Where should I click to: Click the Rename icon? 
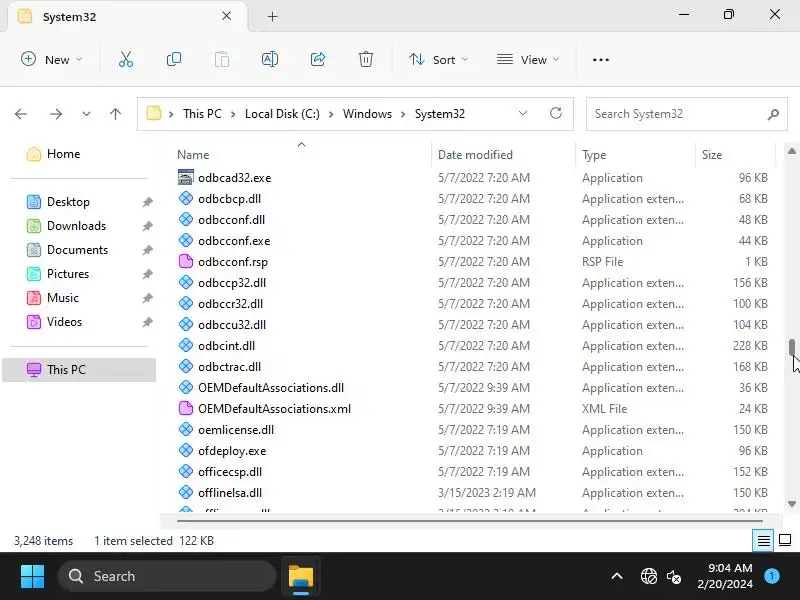coord(269,59)
